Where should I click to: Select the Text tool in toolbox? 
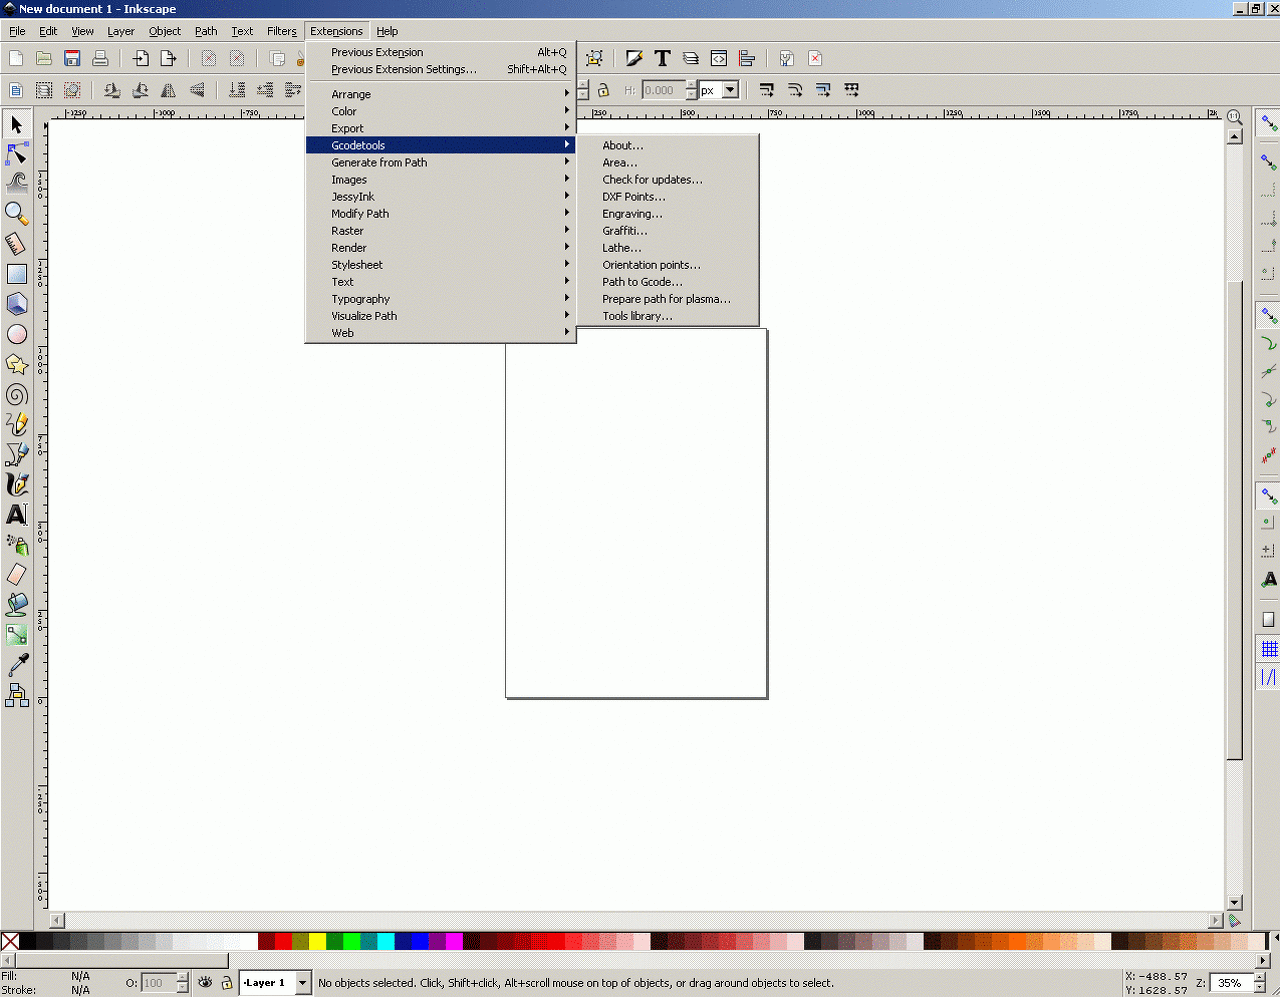(16, 514)
